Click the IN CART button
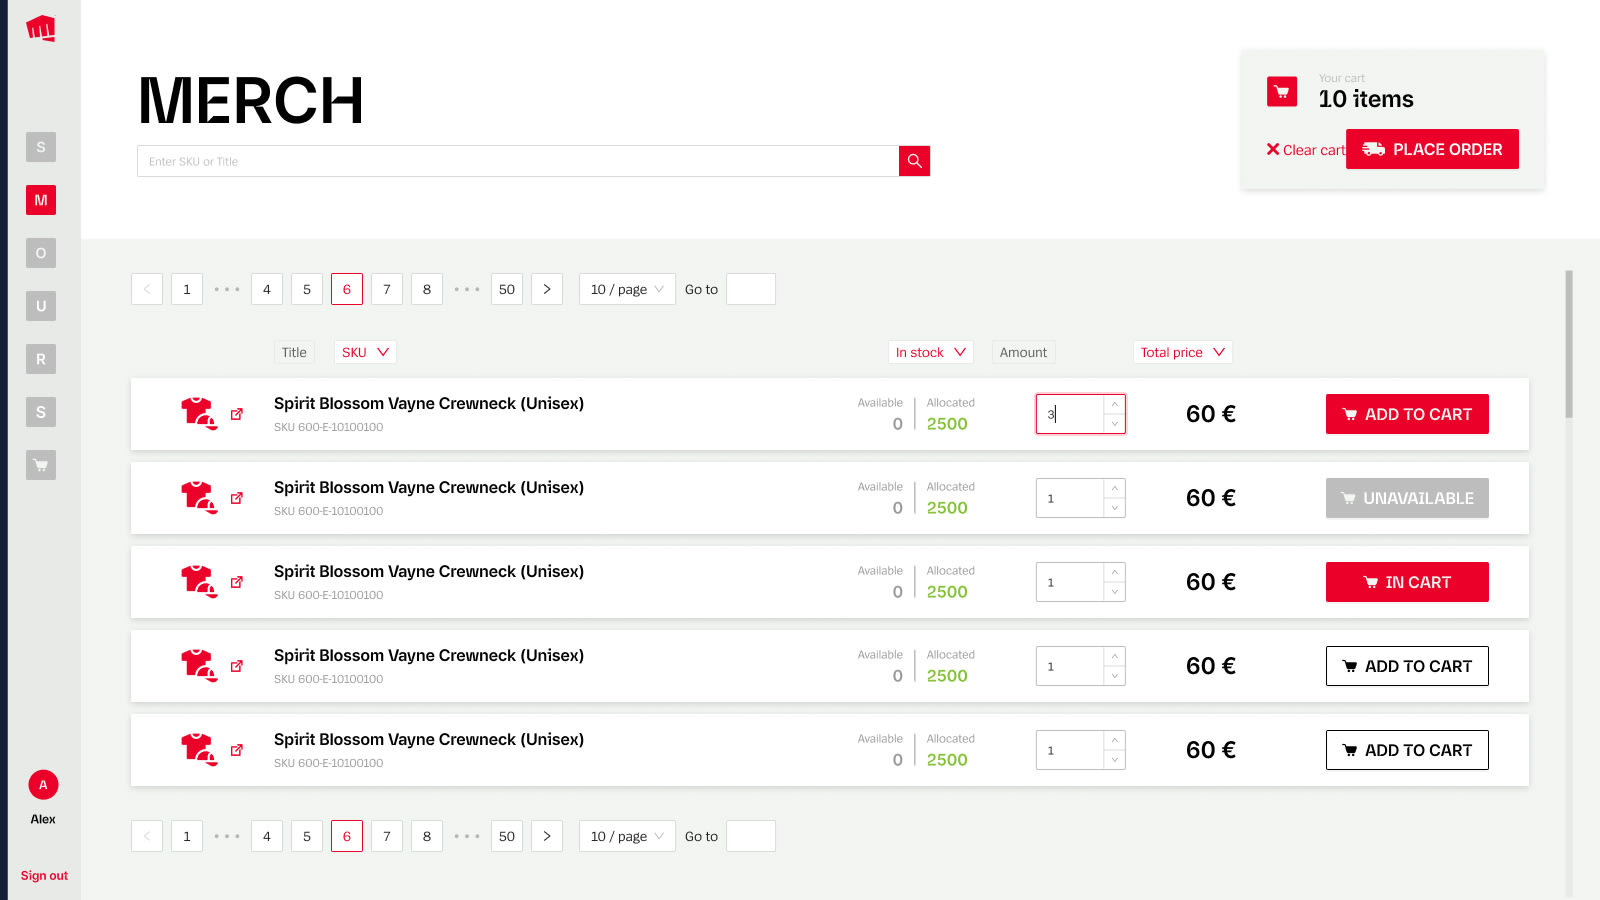1600x900 pixels. coord(1407,582)
